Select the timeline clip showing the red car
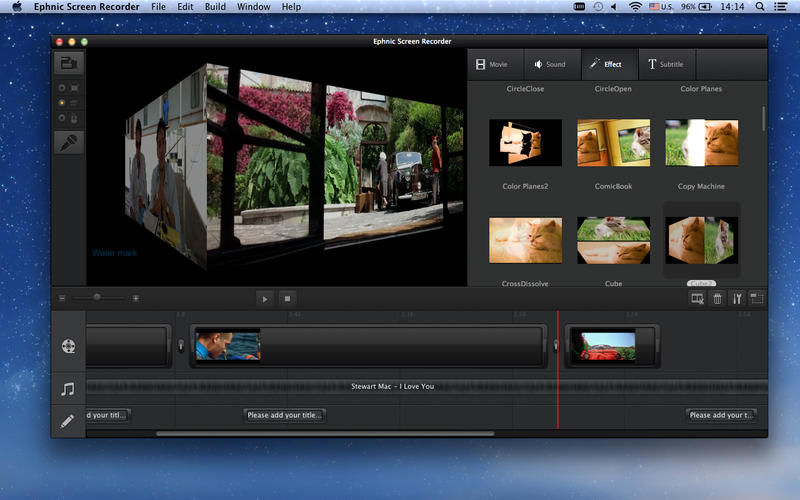 [x=612, y=346]
